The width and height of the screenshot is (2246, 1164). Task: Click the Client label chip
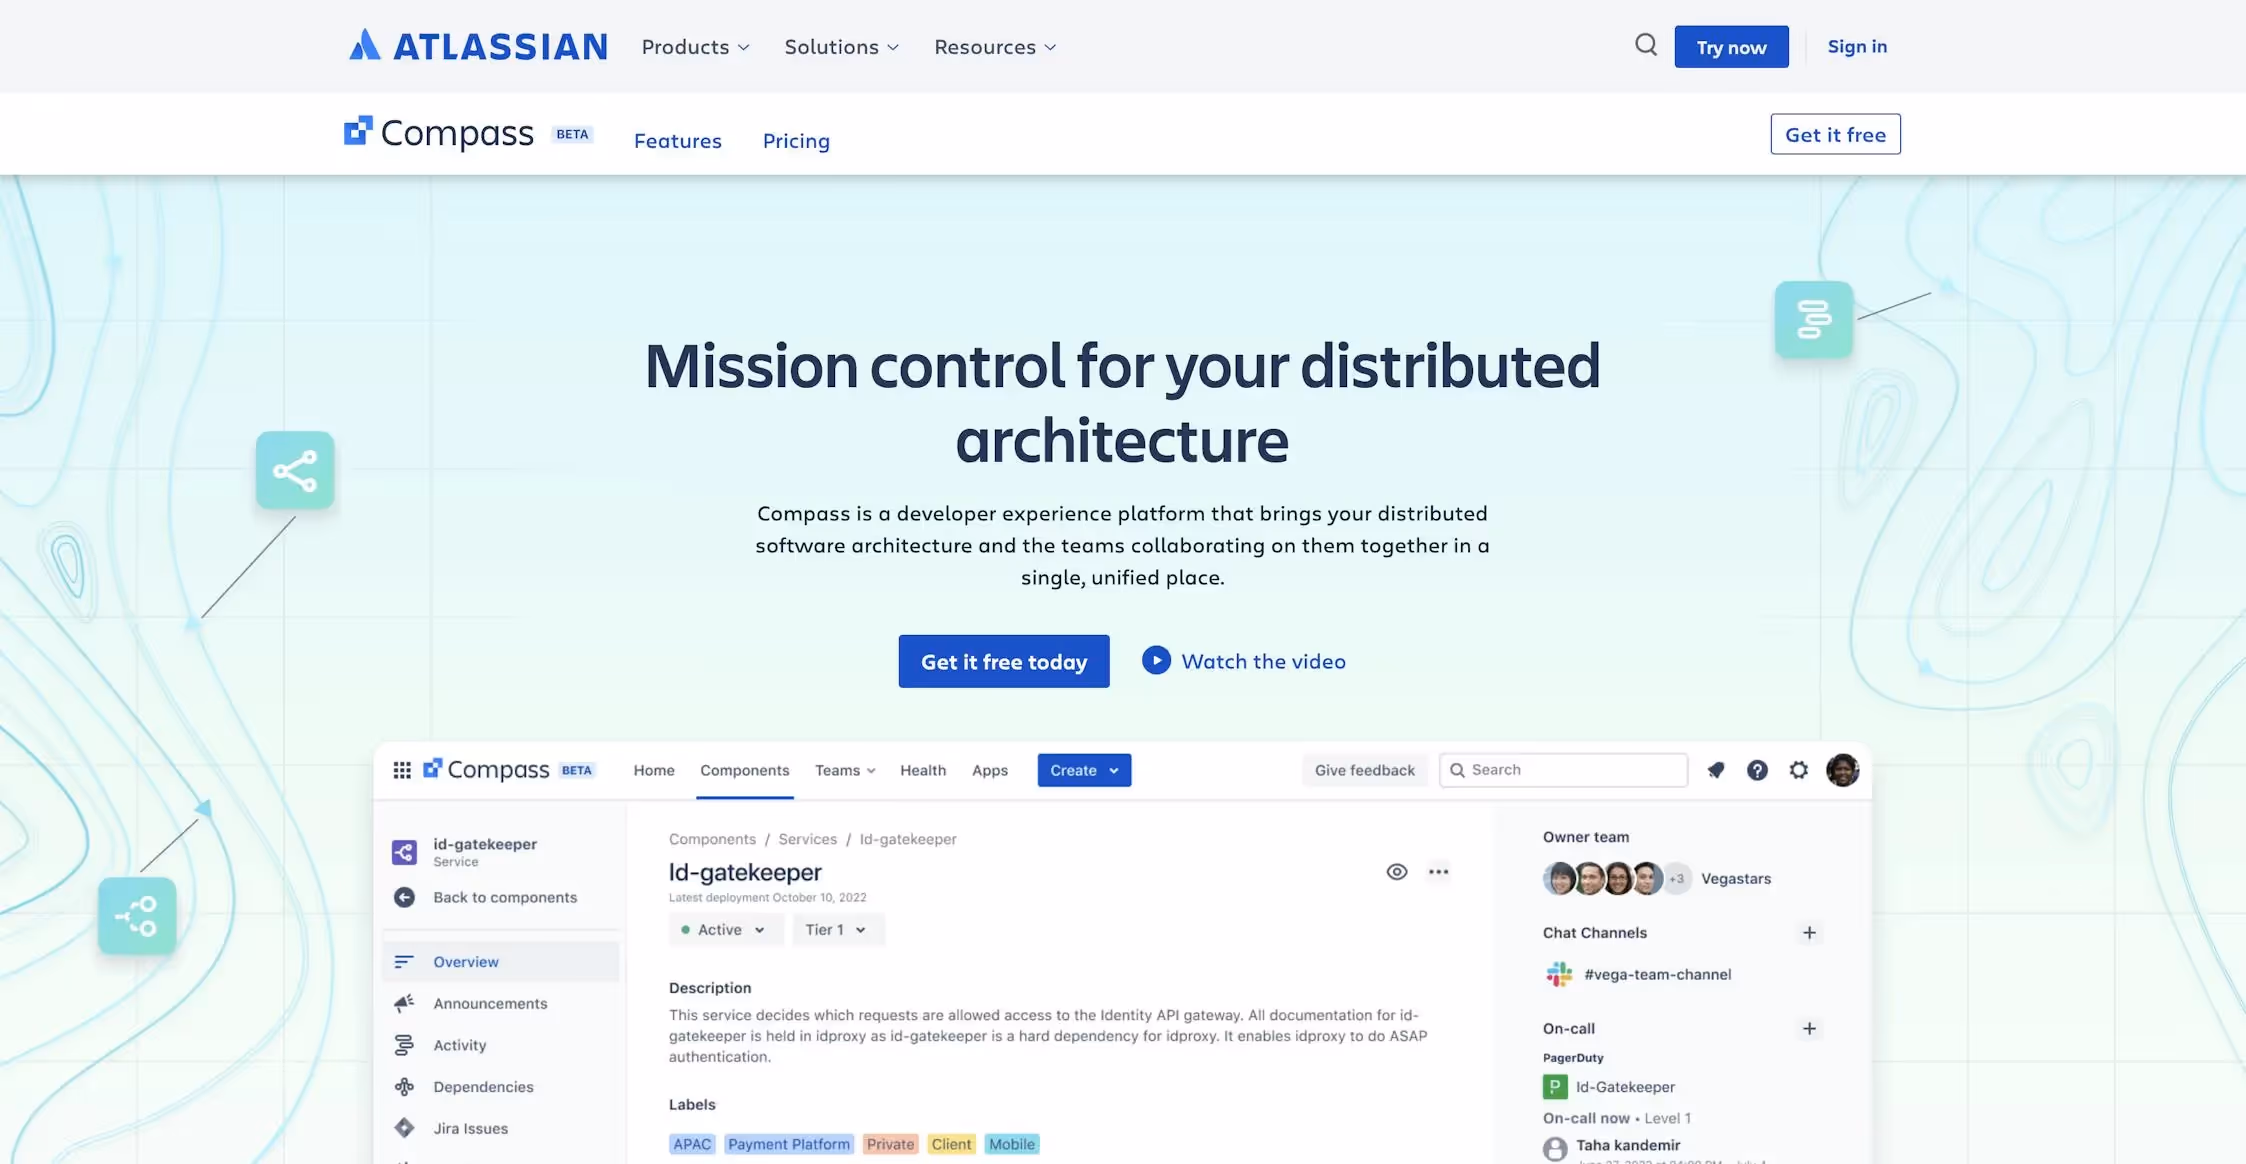point(951,1144)
